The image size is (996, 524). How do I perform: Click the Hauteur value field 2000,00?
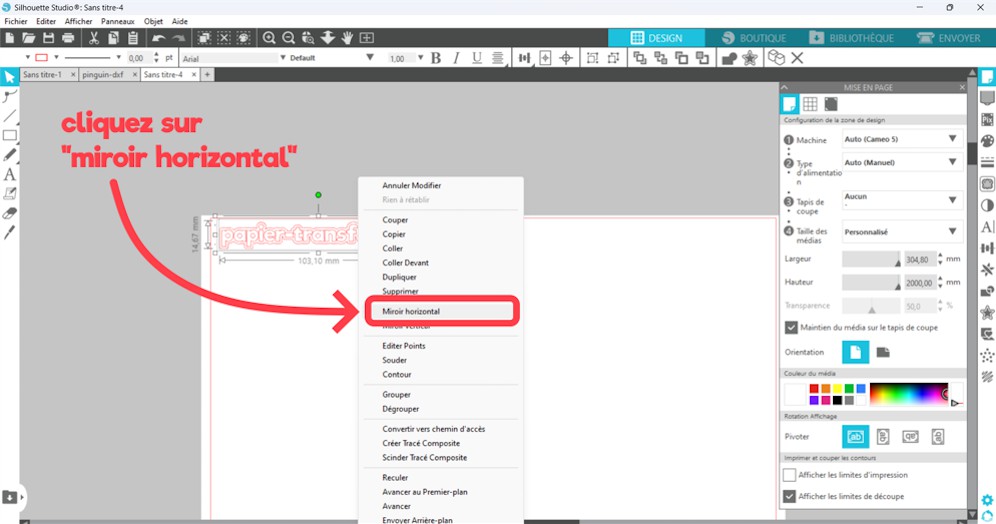pos(920,283)
